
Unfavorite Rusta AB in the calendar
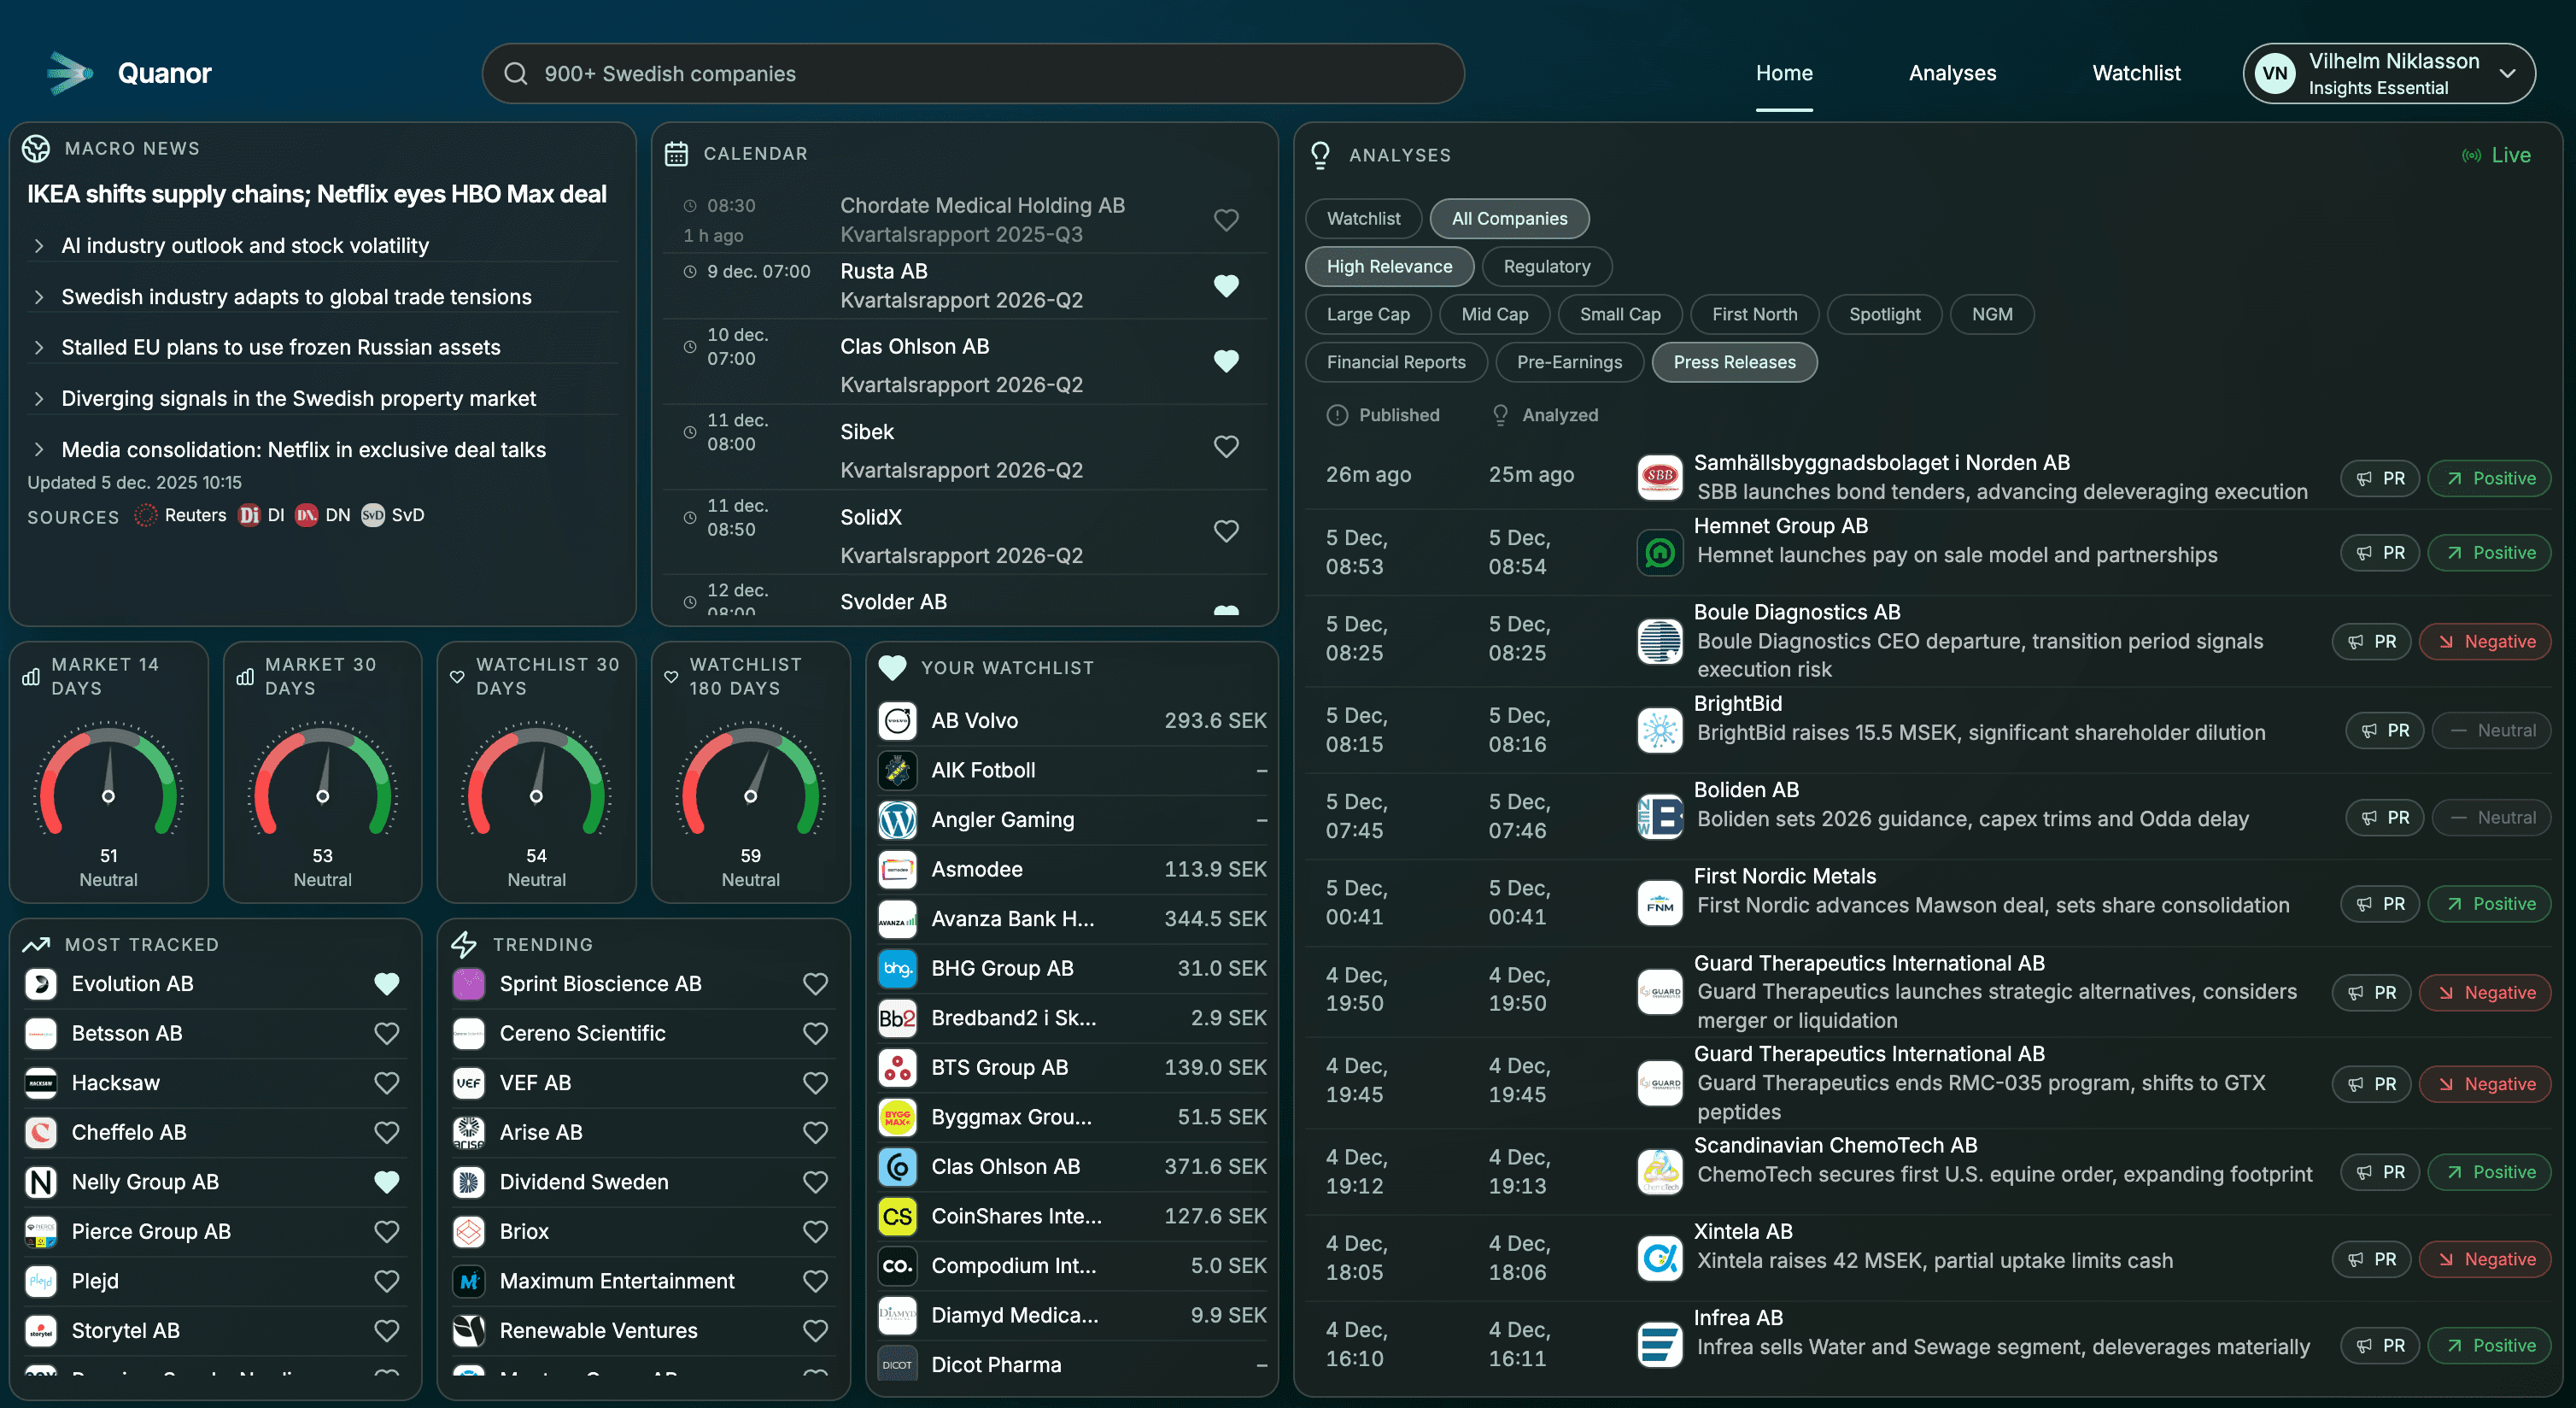click(x=1226, y=286)
